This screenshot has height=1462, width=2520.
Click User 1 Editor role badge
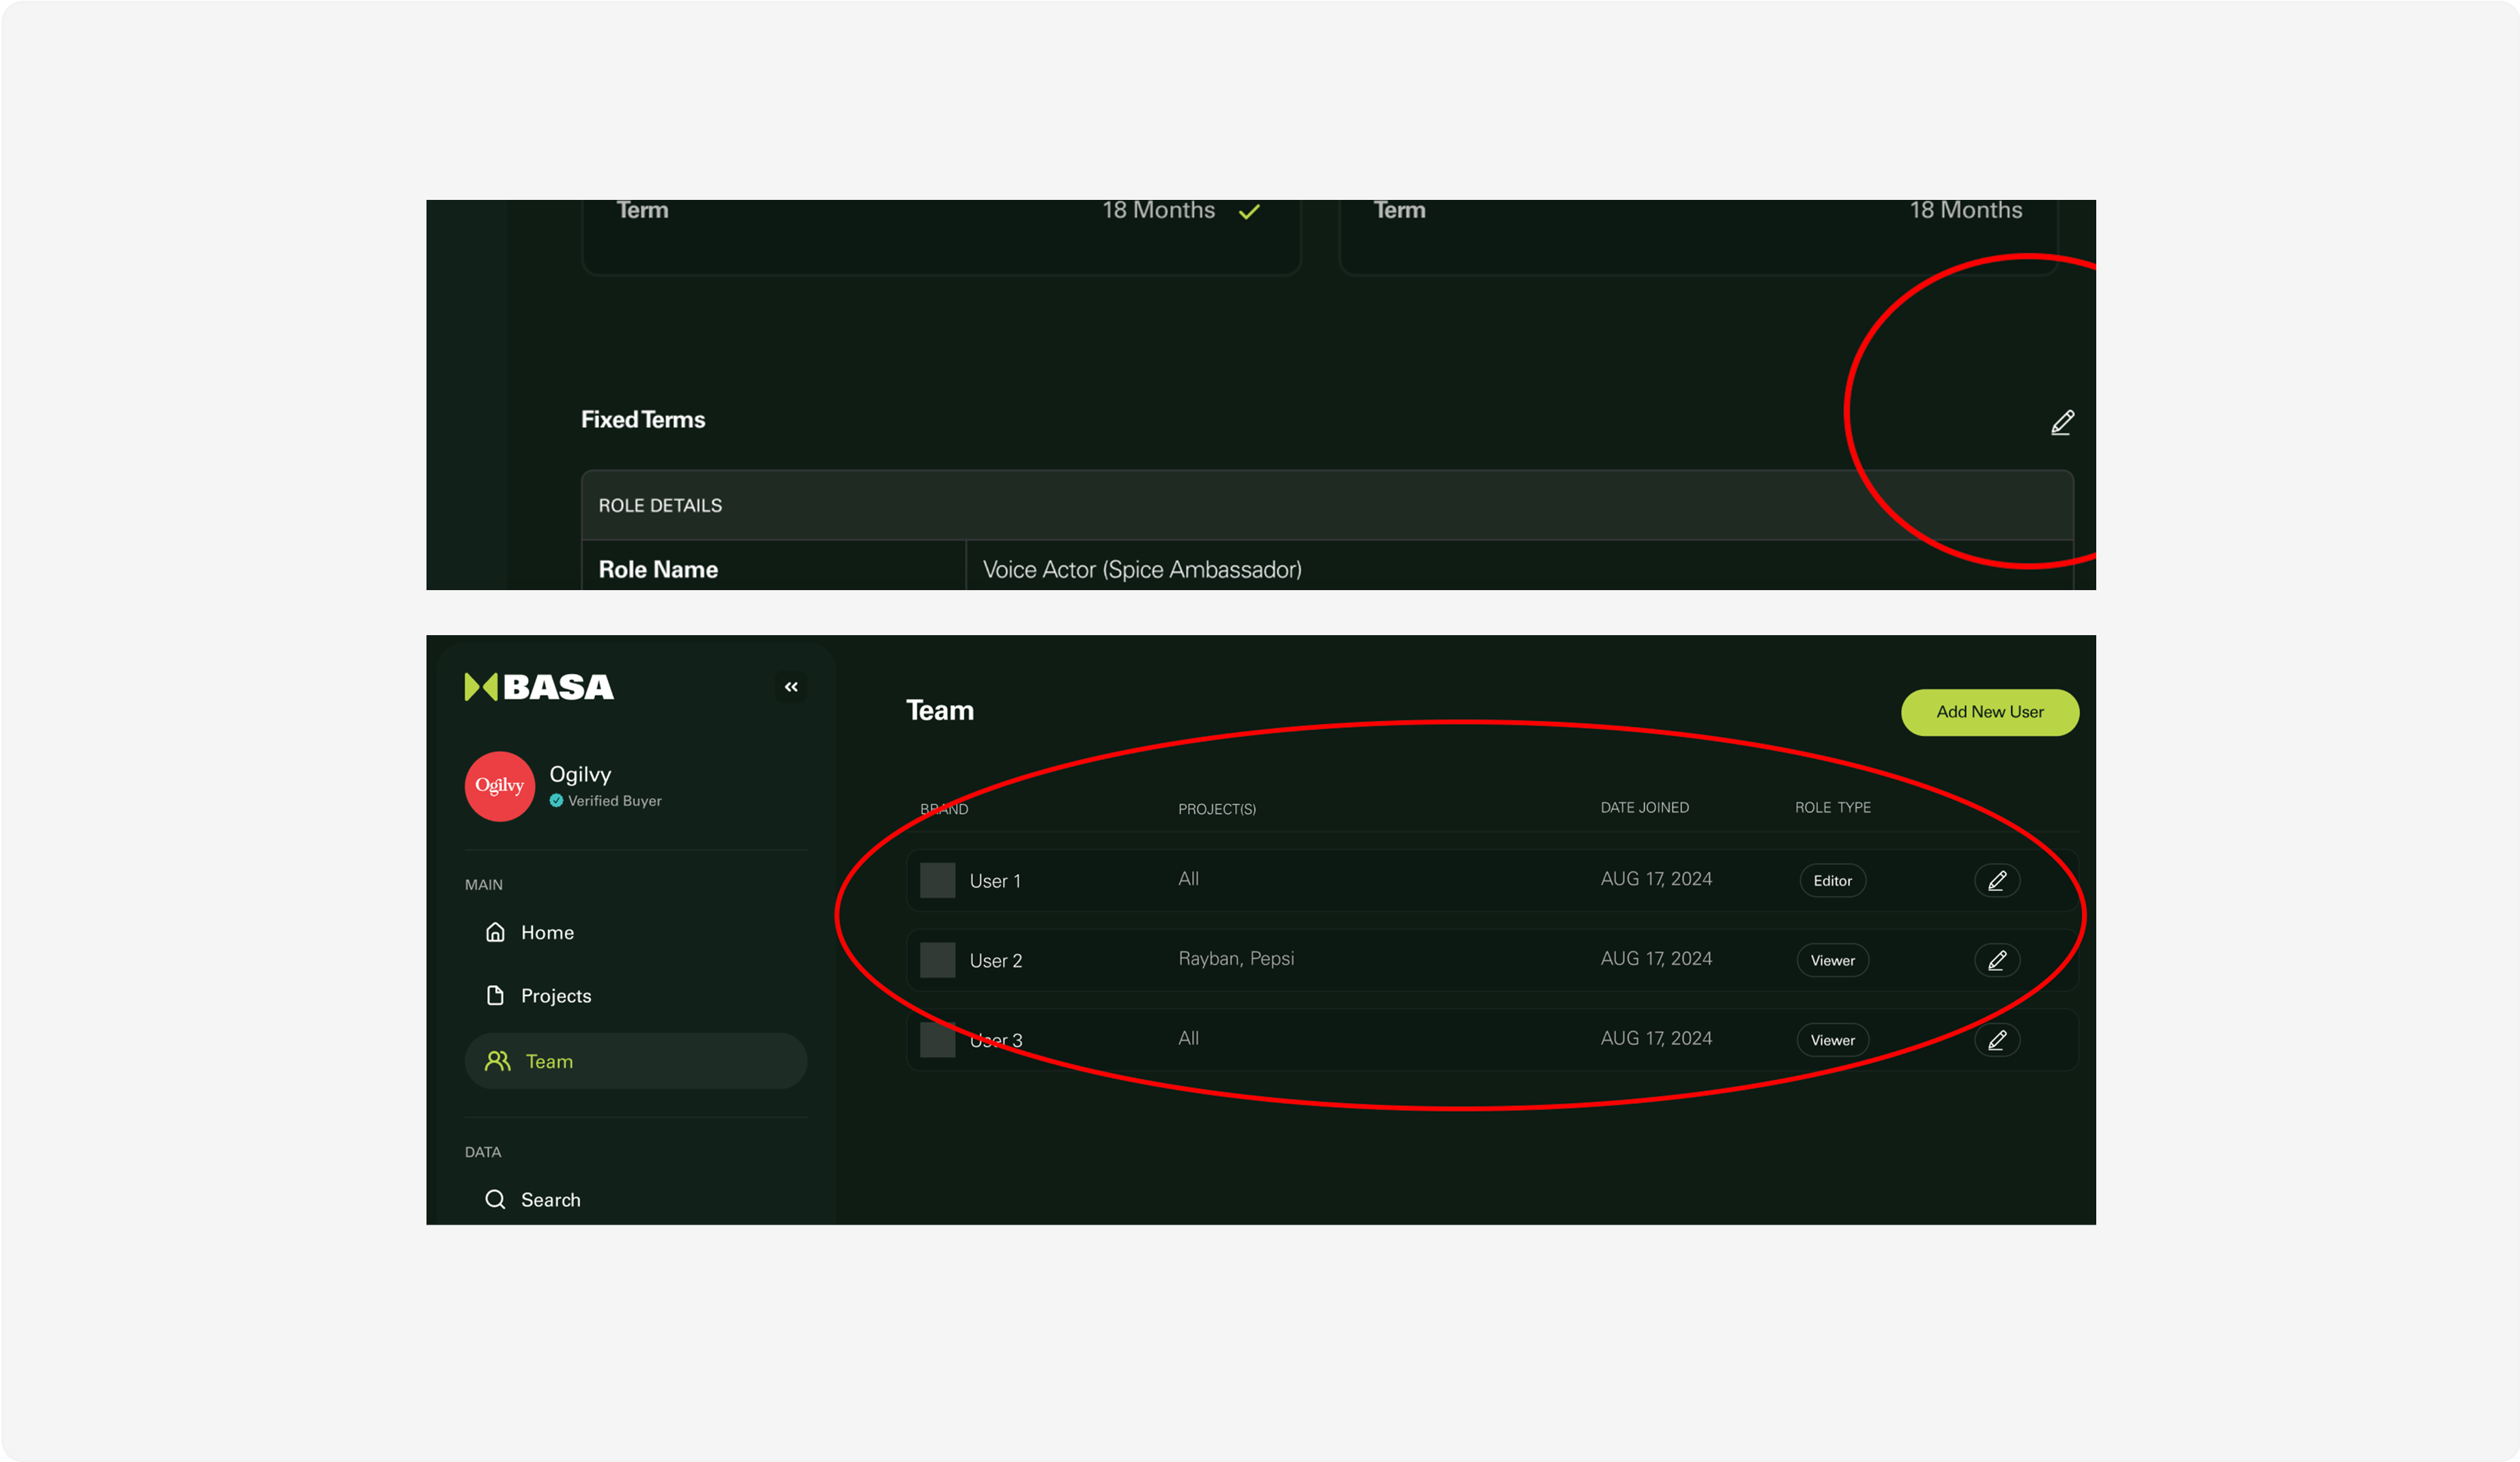pos(1832,880)
